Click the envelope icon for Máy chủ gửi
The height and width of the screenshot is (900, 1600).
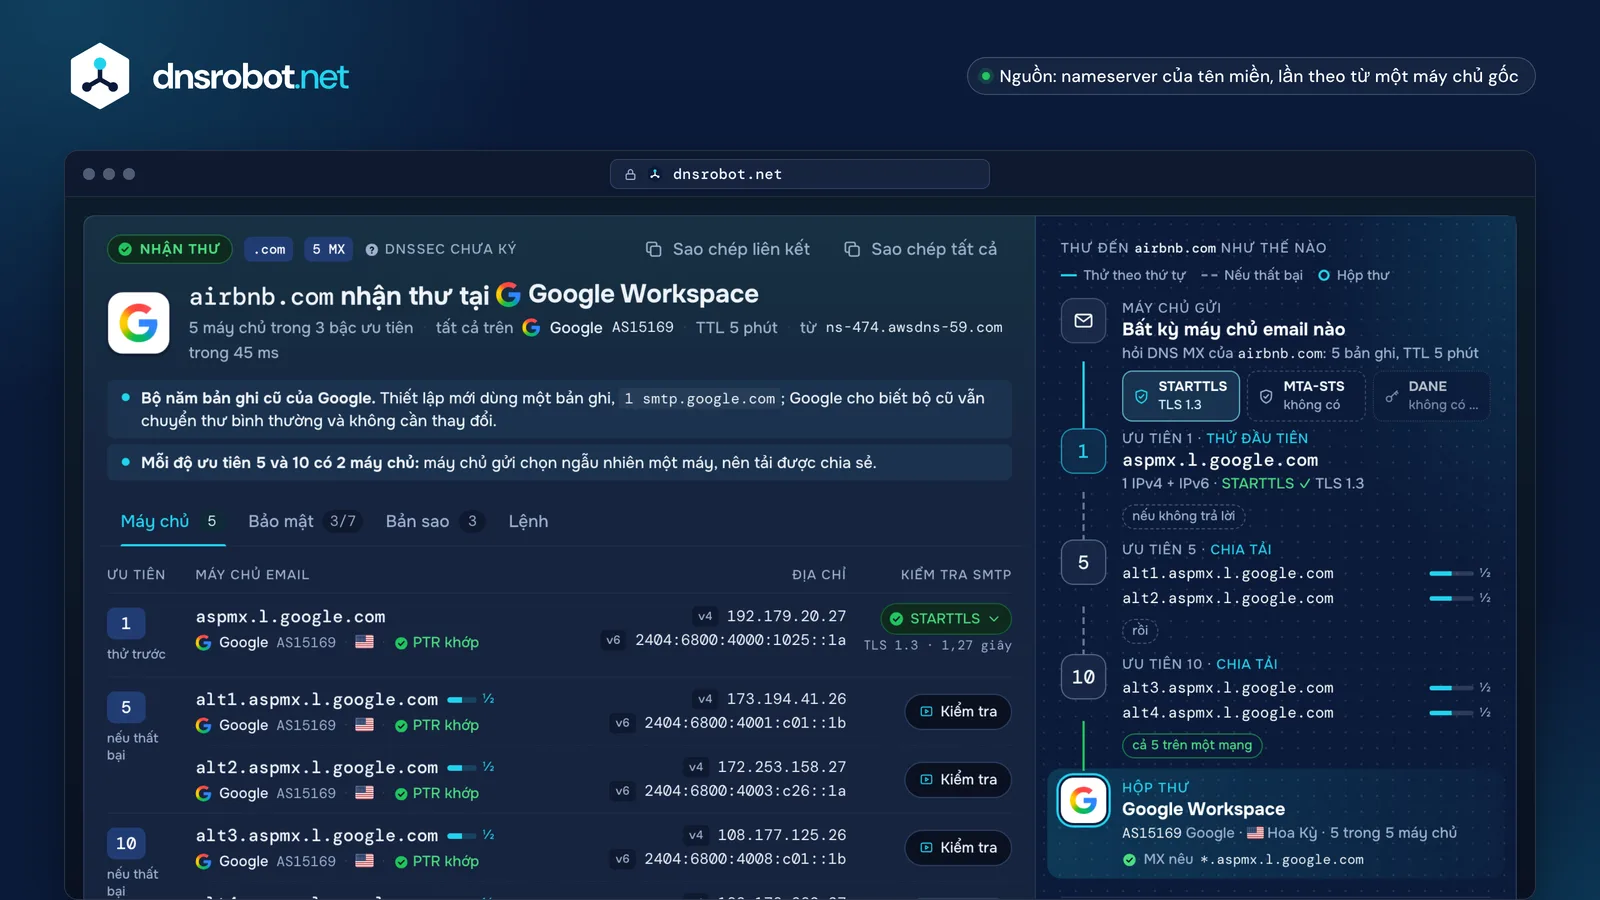pos(1083,321)
